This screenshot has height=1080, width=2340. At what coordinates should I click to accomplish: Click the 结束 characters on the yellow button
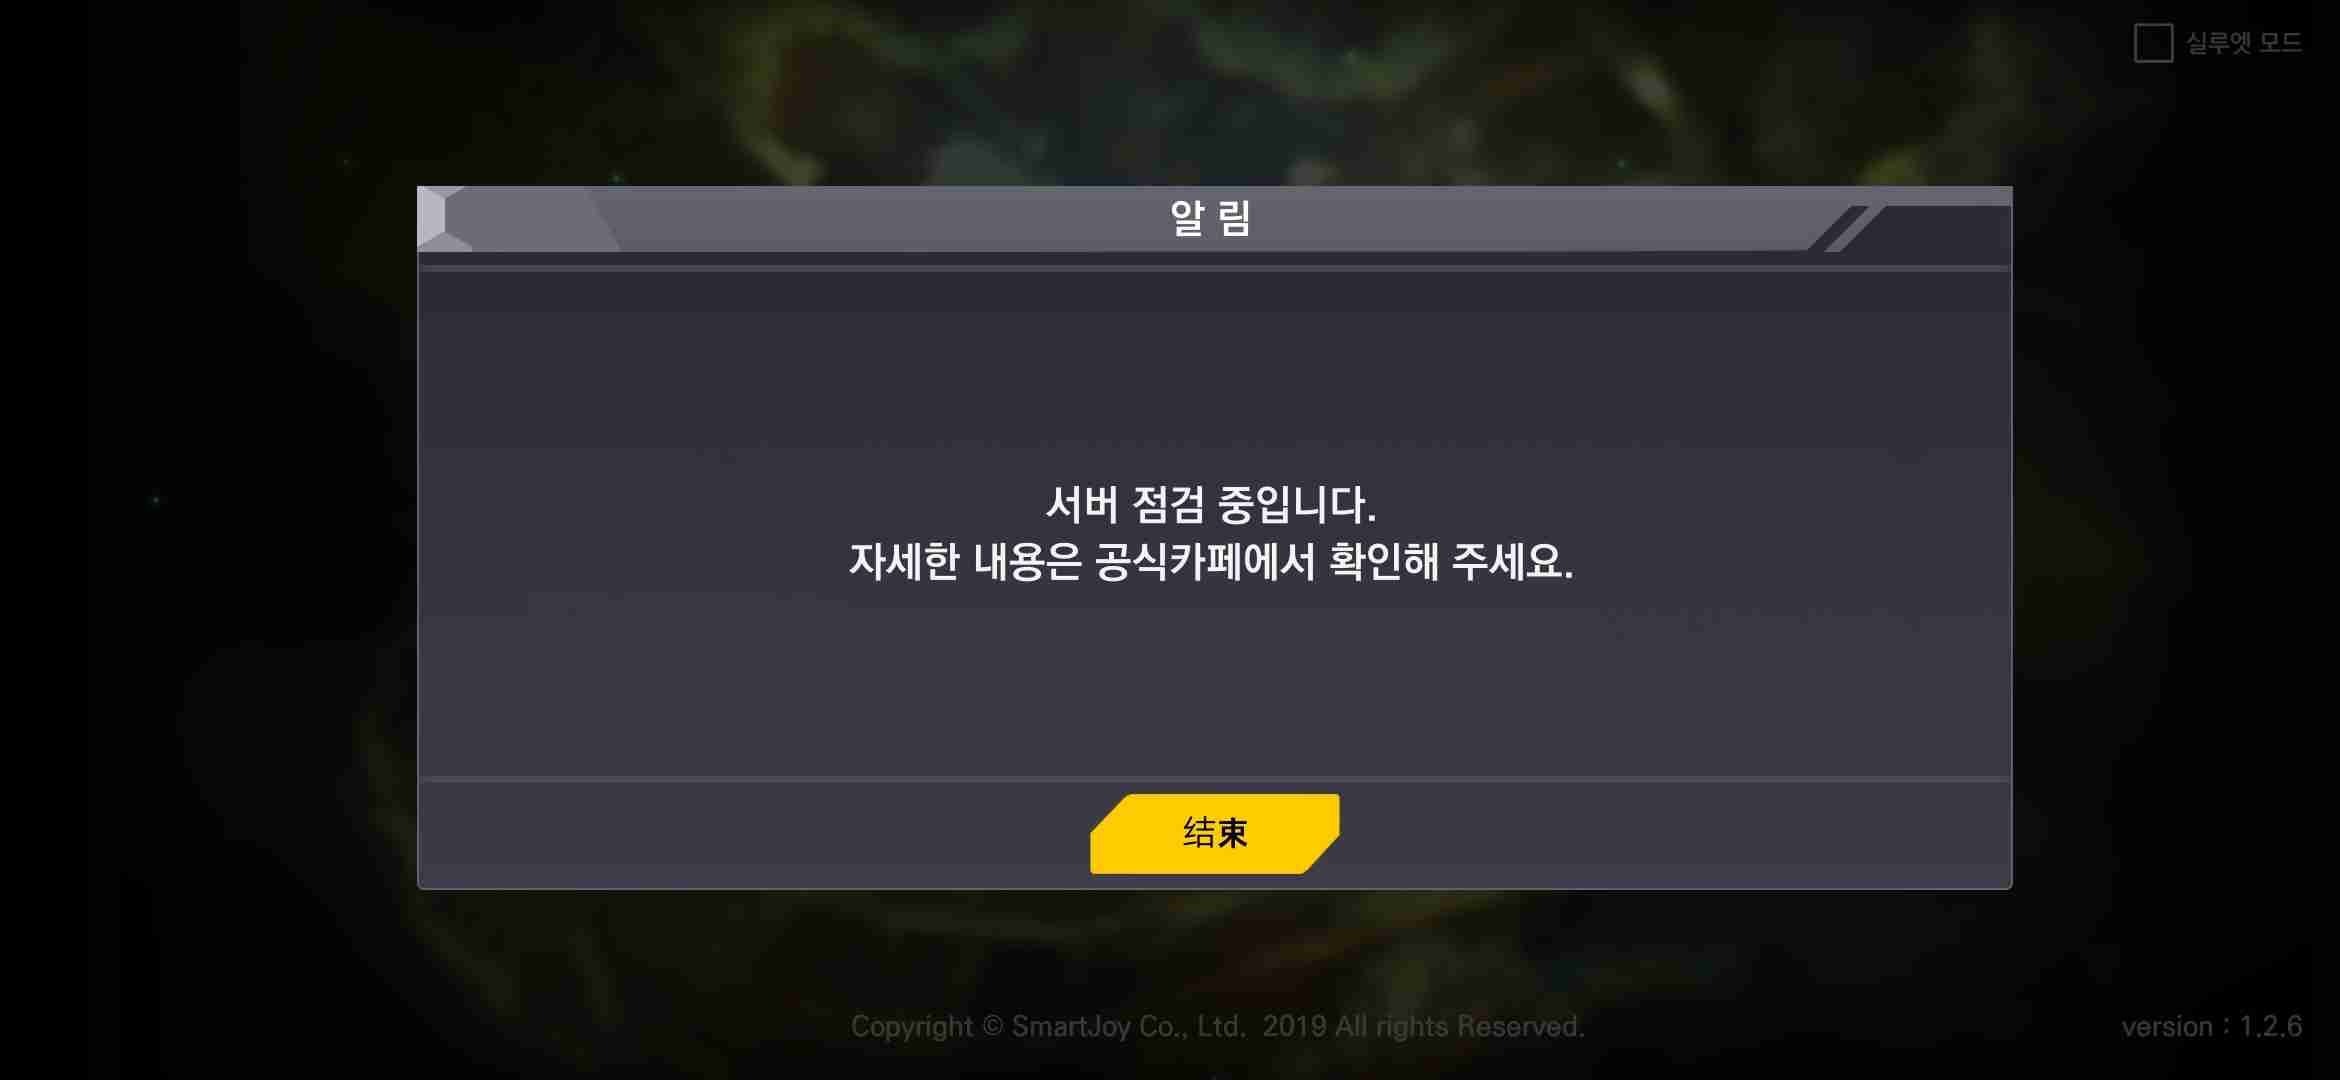[1215, 833]
